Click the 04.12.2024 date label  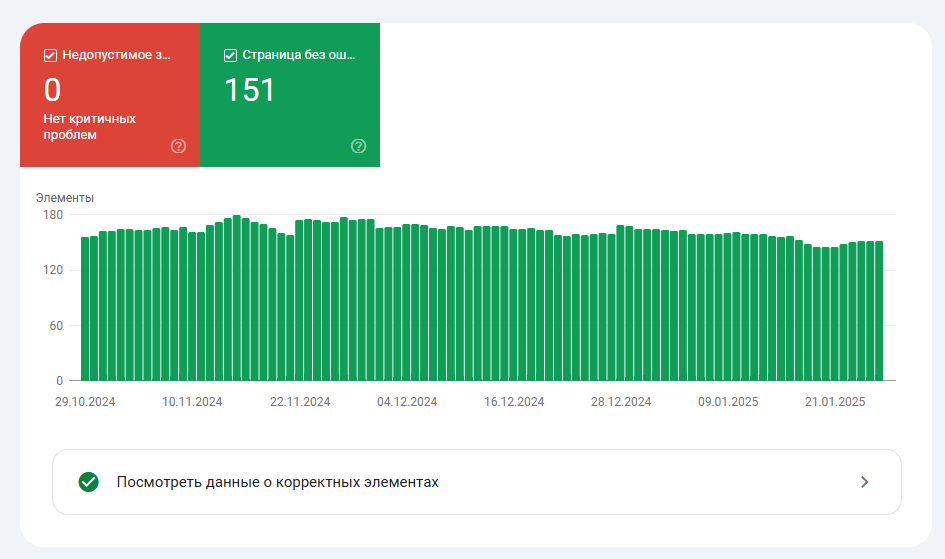(407, 402)
